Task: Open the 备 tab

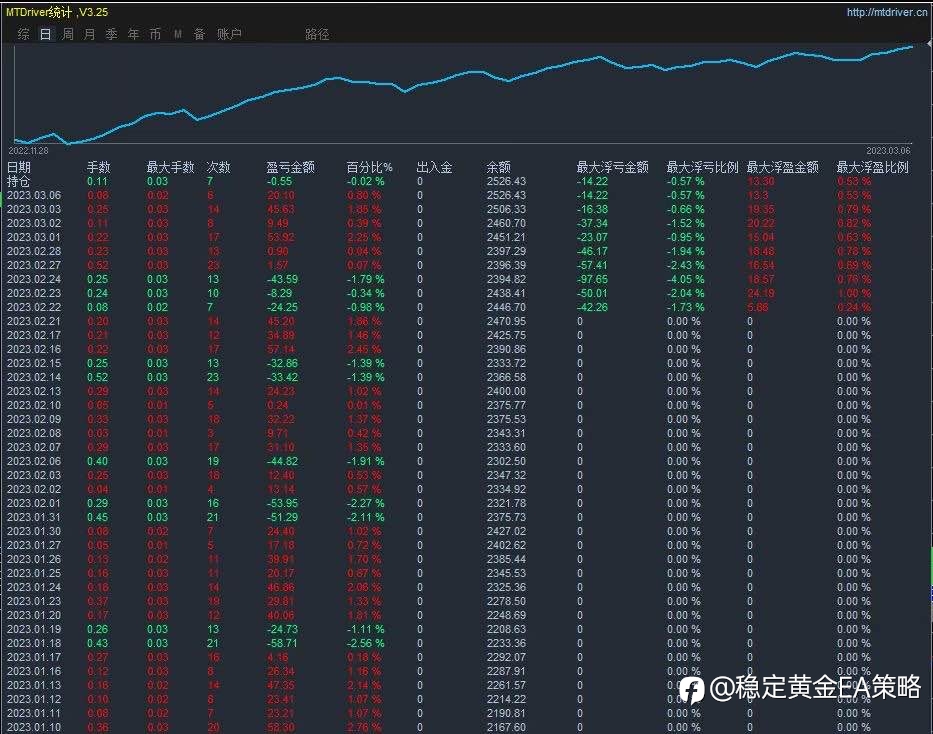Action: pyautogui.click(x=199, y=34)
